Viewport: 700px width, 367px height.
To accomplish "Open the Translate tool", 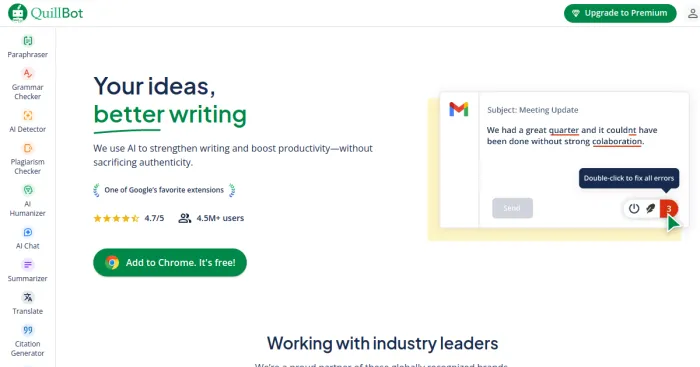I will pyautogui.click(x=28, y=304).
